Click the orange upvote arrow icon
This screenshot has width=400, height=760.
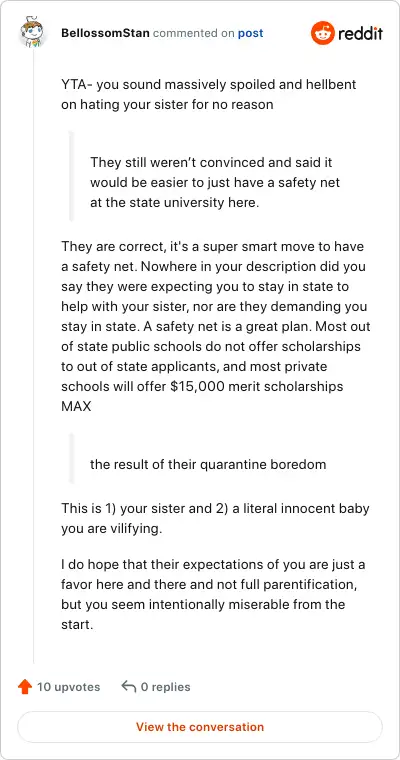point(24,686)
